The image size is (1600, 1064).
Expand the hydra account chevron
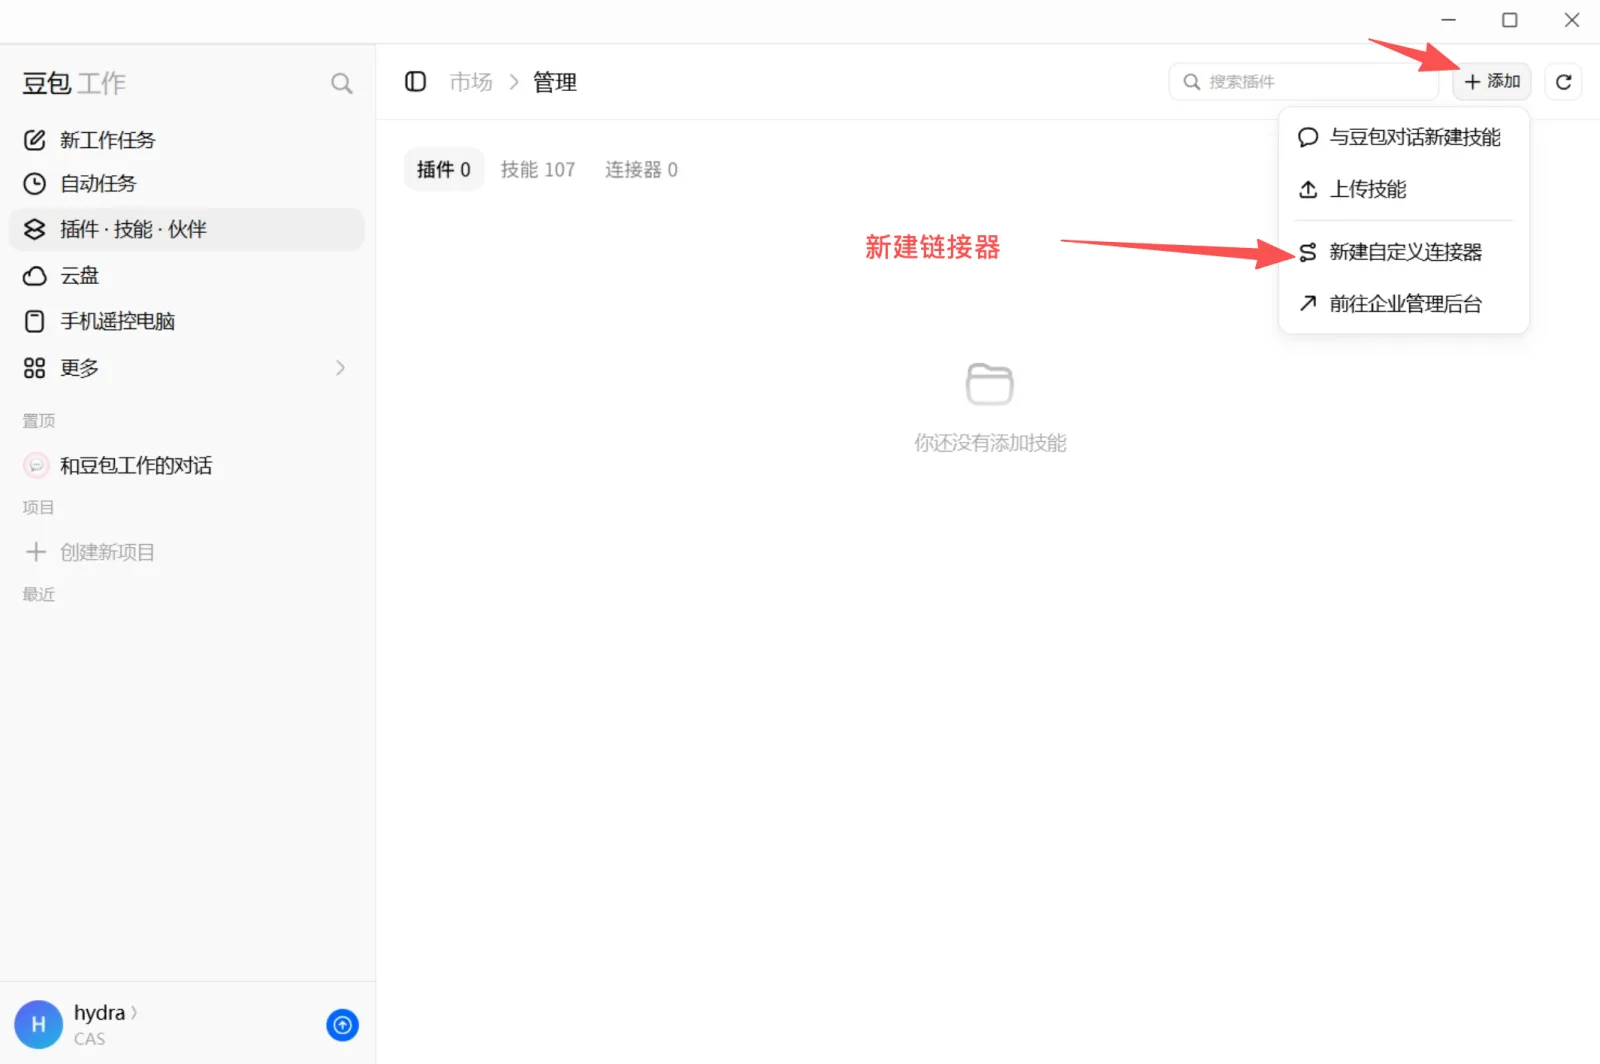(x=134, y=1013)
